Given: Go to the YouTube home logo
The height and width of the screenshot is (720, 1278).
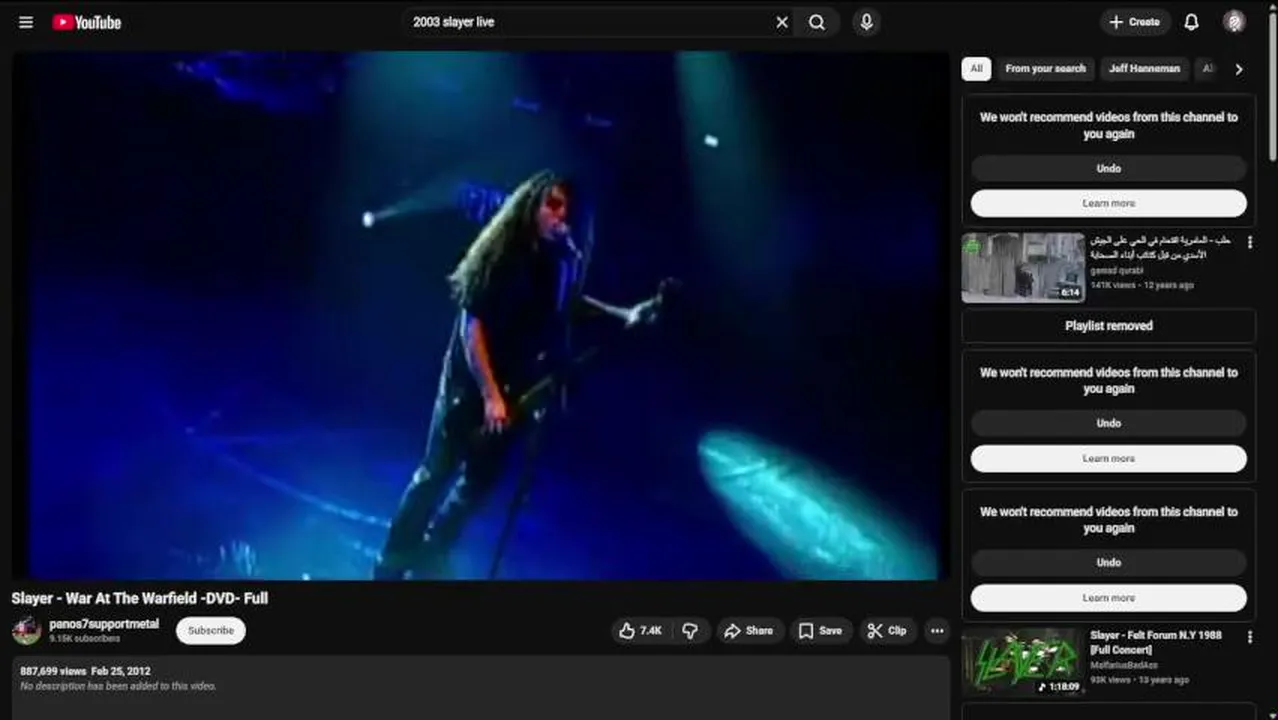Looking at the screenshot, I should coord(87,22).
